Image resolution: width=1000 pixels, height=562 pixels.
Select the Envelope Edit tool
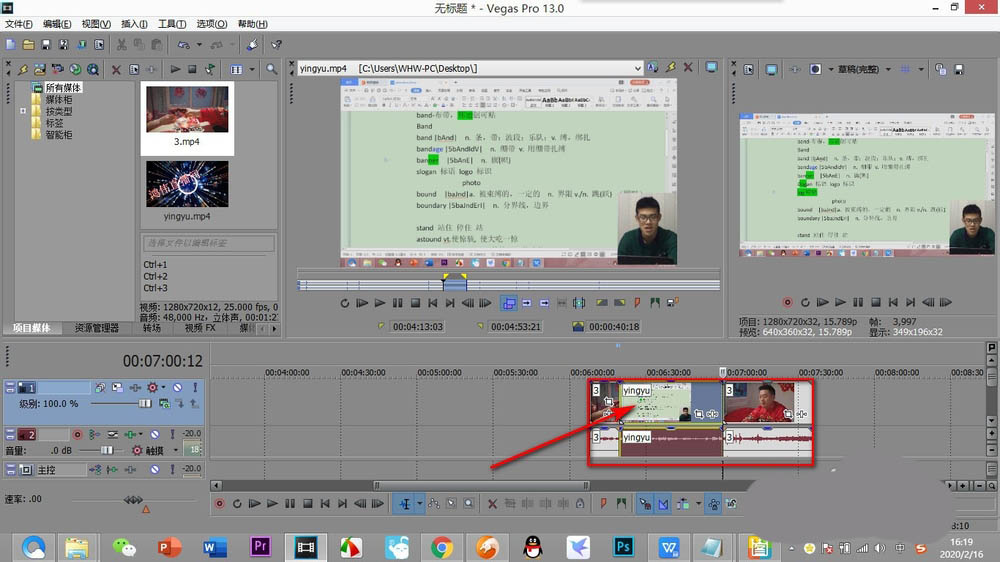(x=434, y=504)
